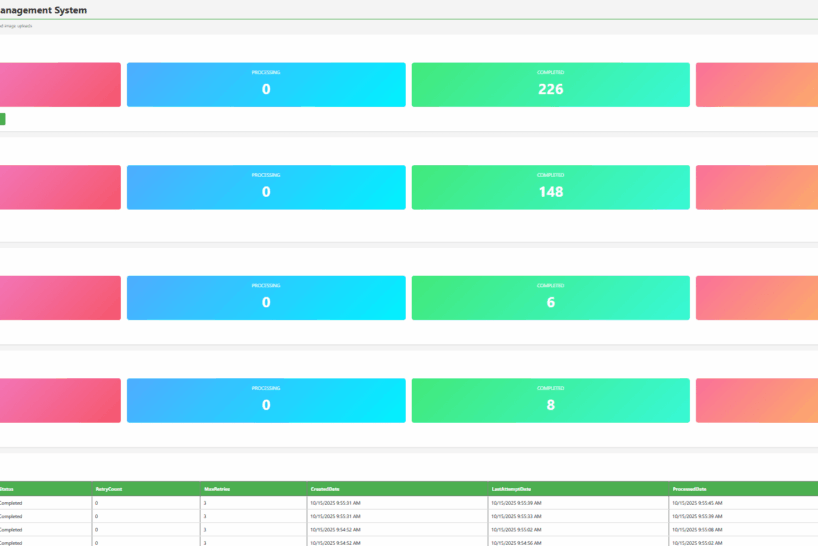Screen dimensions: 818x546
Task: Sort table by MaxRetries column header
Action: 254,489
